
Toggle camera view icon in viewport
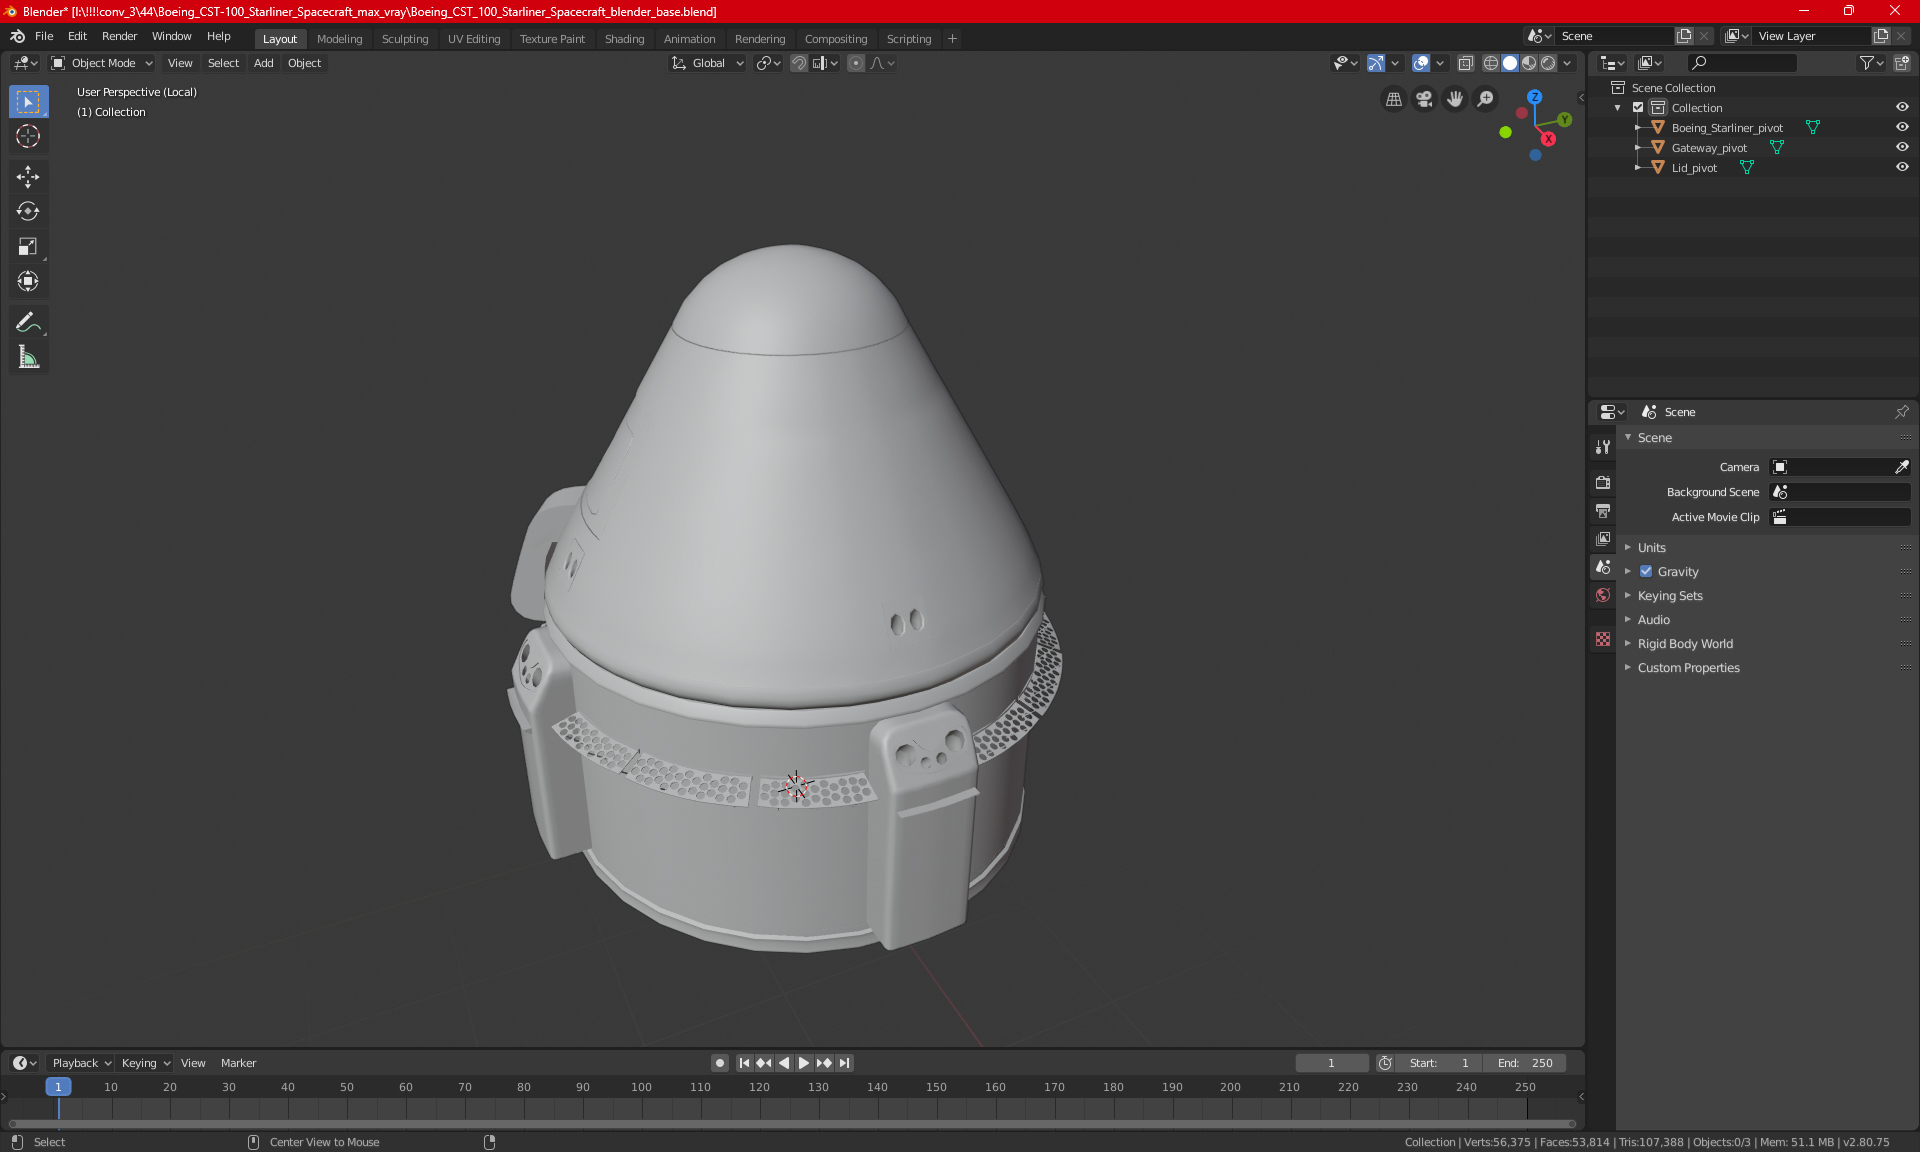tap(1424, 99)
